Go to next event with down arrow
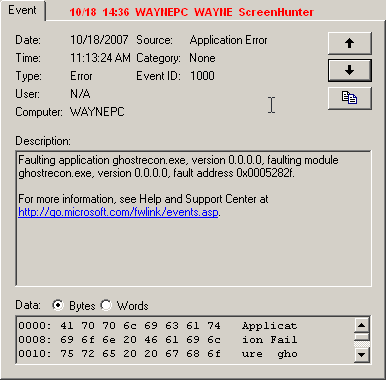This screenshot has width=386, height=380. [x=350, y=70]
